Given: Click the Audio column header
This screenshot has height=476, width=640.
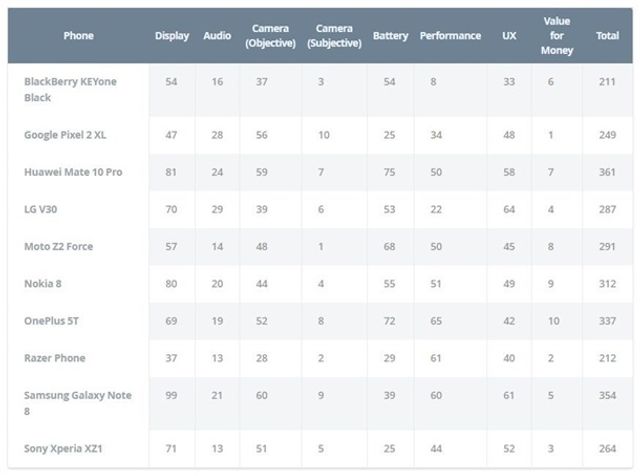Looking at the screenshot, I should [x=217, y=36].
